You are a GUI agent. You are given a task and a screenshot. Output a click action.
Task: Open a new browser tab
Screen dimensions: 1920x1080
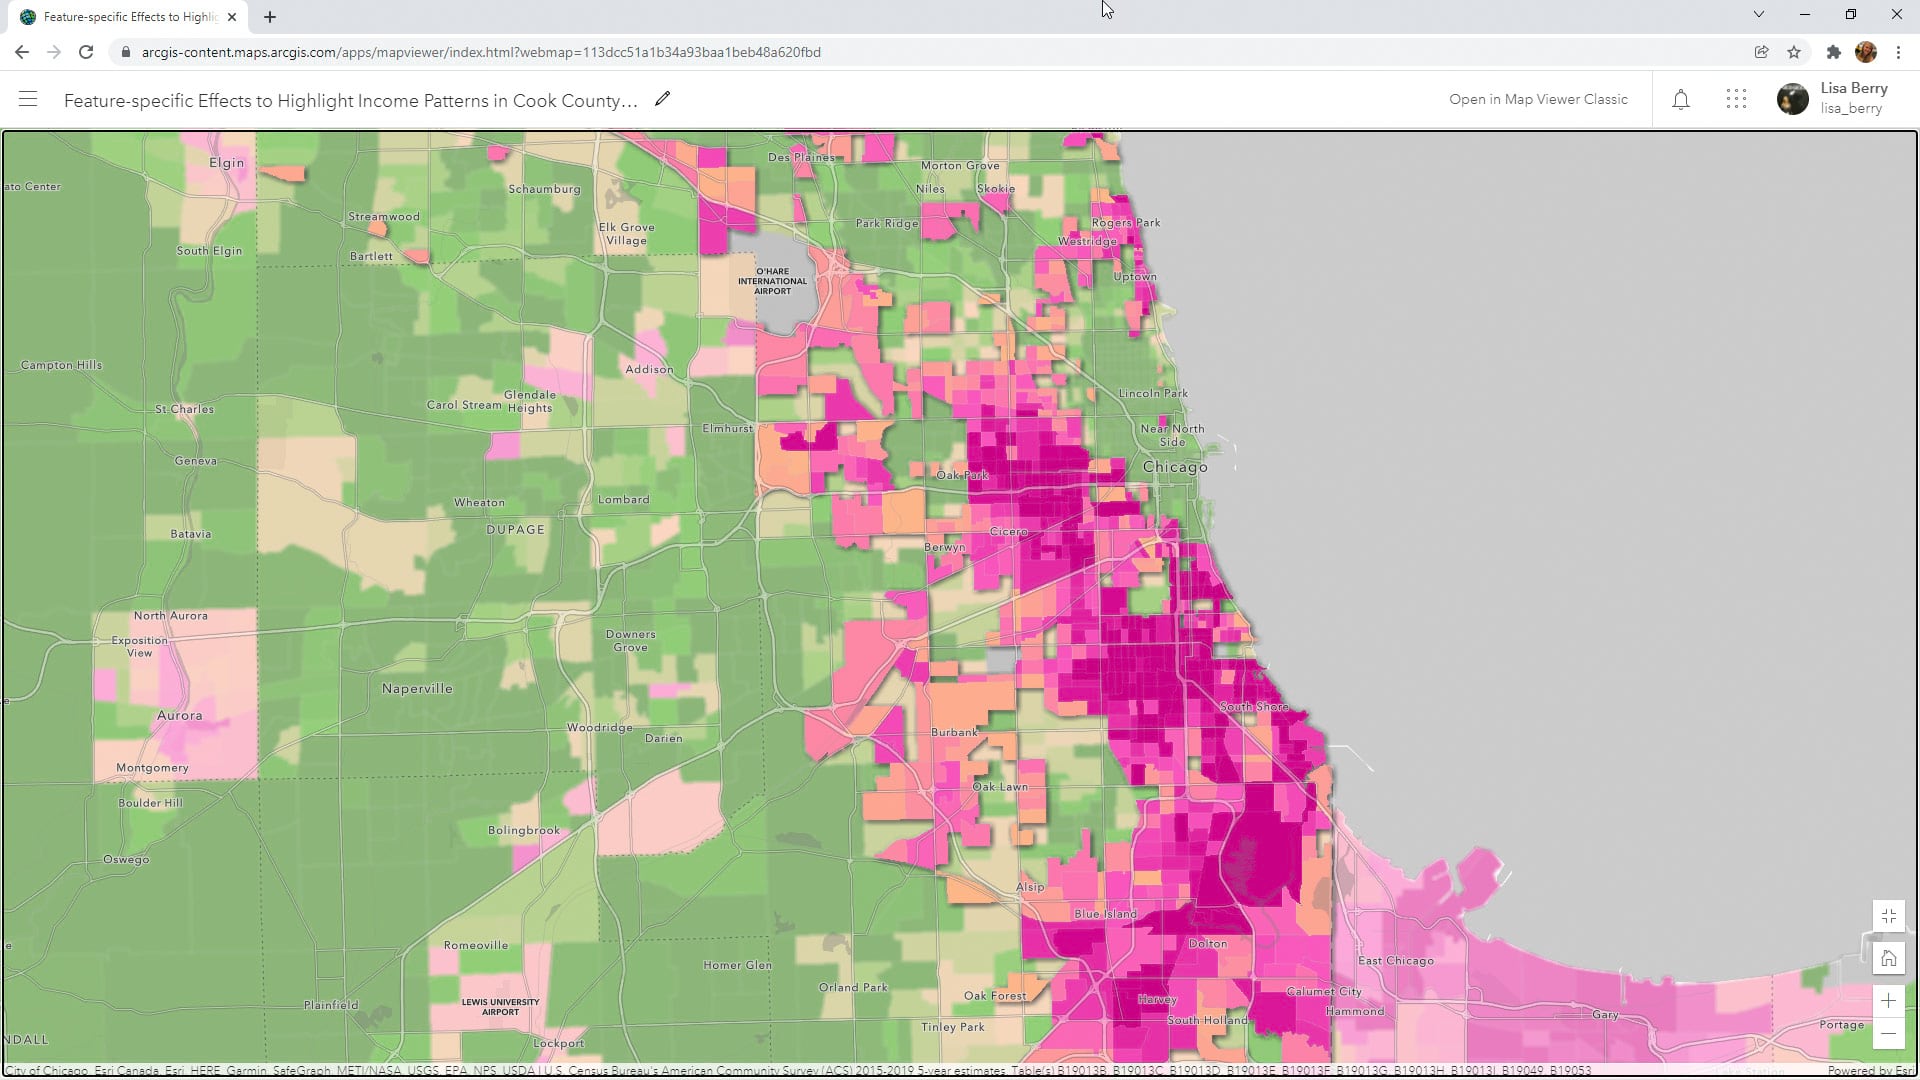pyautogui.click(x=270, y=17)
